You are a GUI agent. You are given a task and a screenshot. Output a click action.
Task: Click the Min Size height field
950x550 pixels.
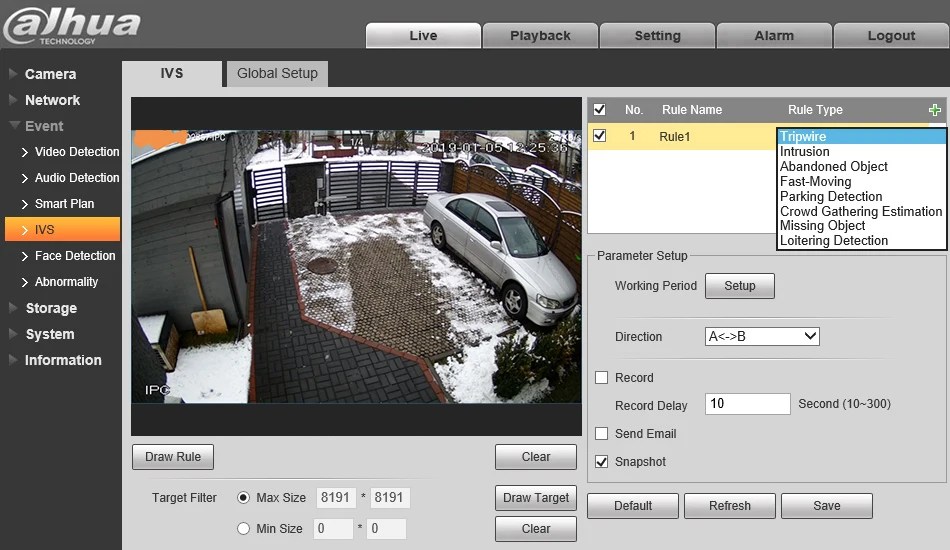point(387,528)
